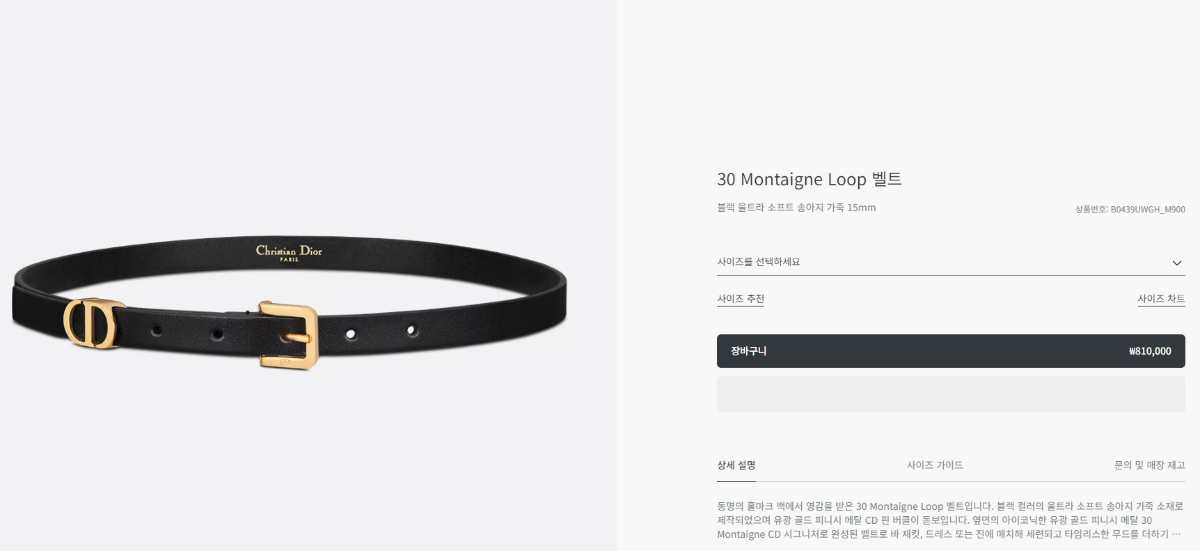
Task: Click the gold CD logo loop on belt
Action: tap(91, 323)
